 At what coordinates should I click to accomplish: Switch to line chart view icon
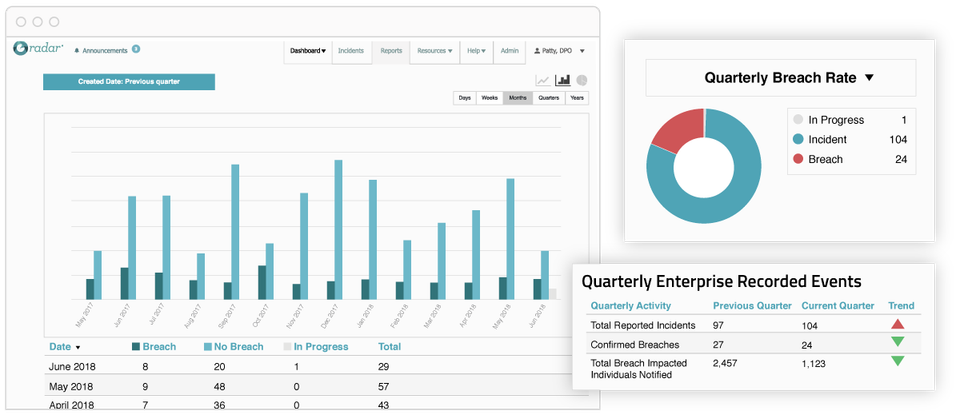coord(542,80)
